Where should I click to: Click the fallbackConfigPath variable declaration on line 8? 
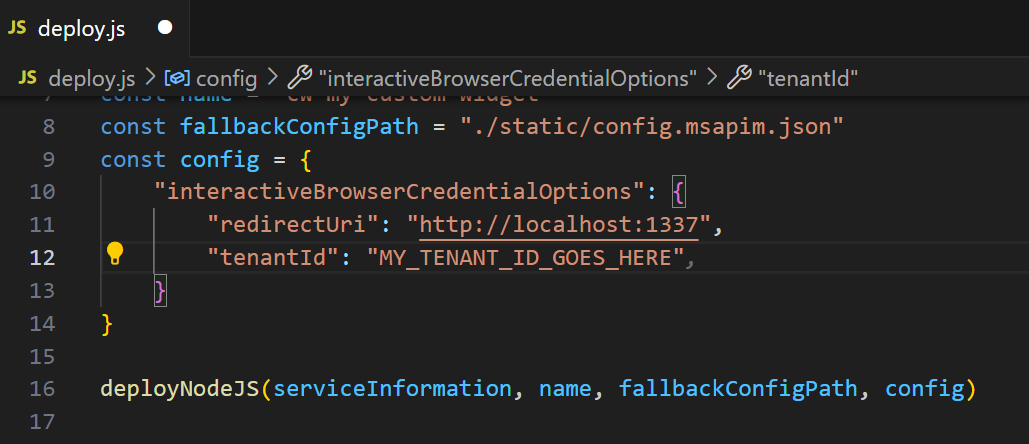tap(299, 126)
